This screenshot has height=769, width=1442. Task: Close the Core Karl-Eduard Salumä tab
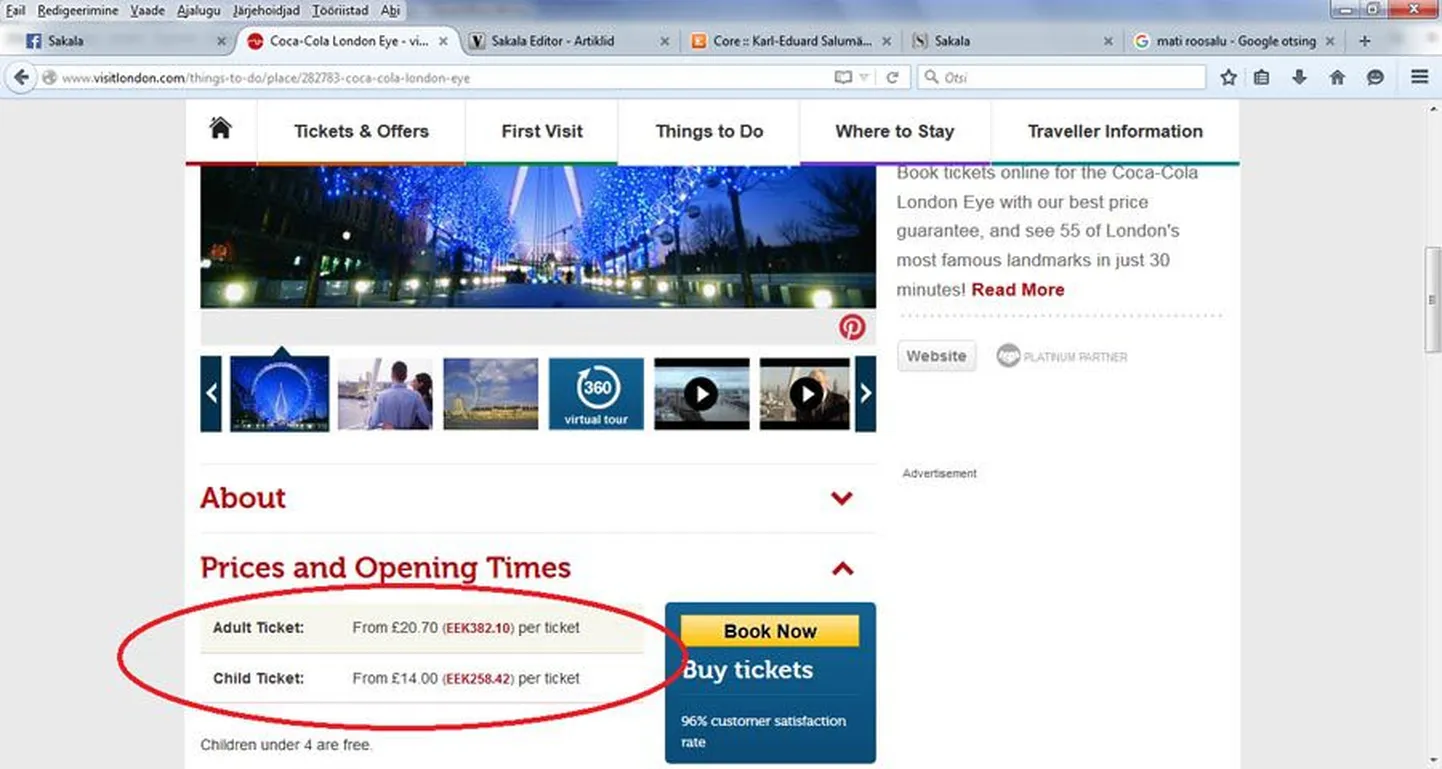pyautogui.click(x=887, y=41)
